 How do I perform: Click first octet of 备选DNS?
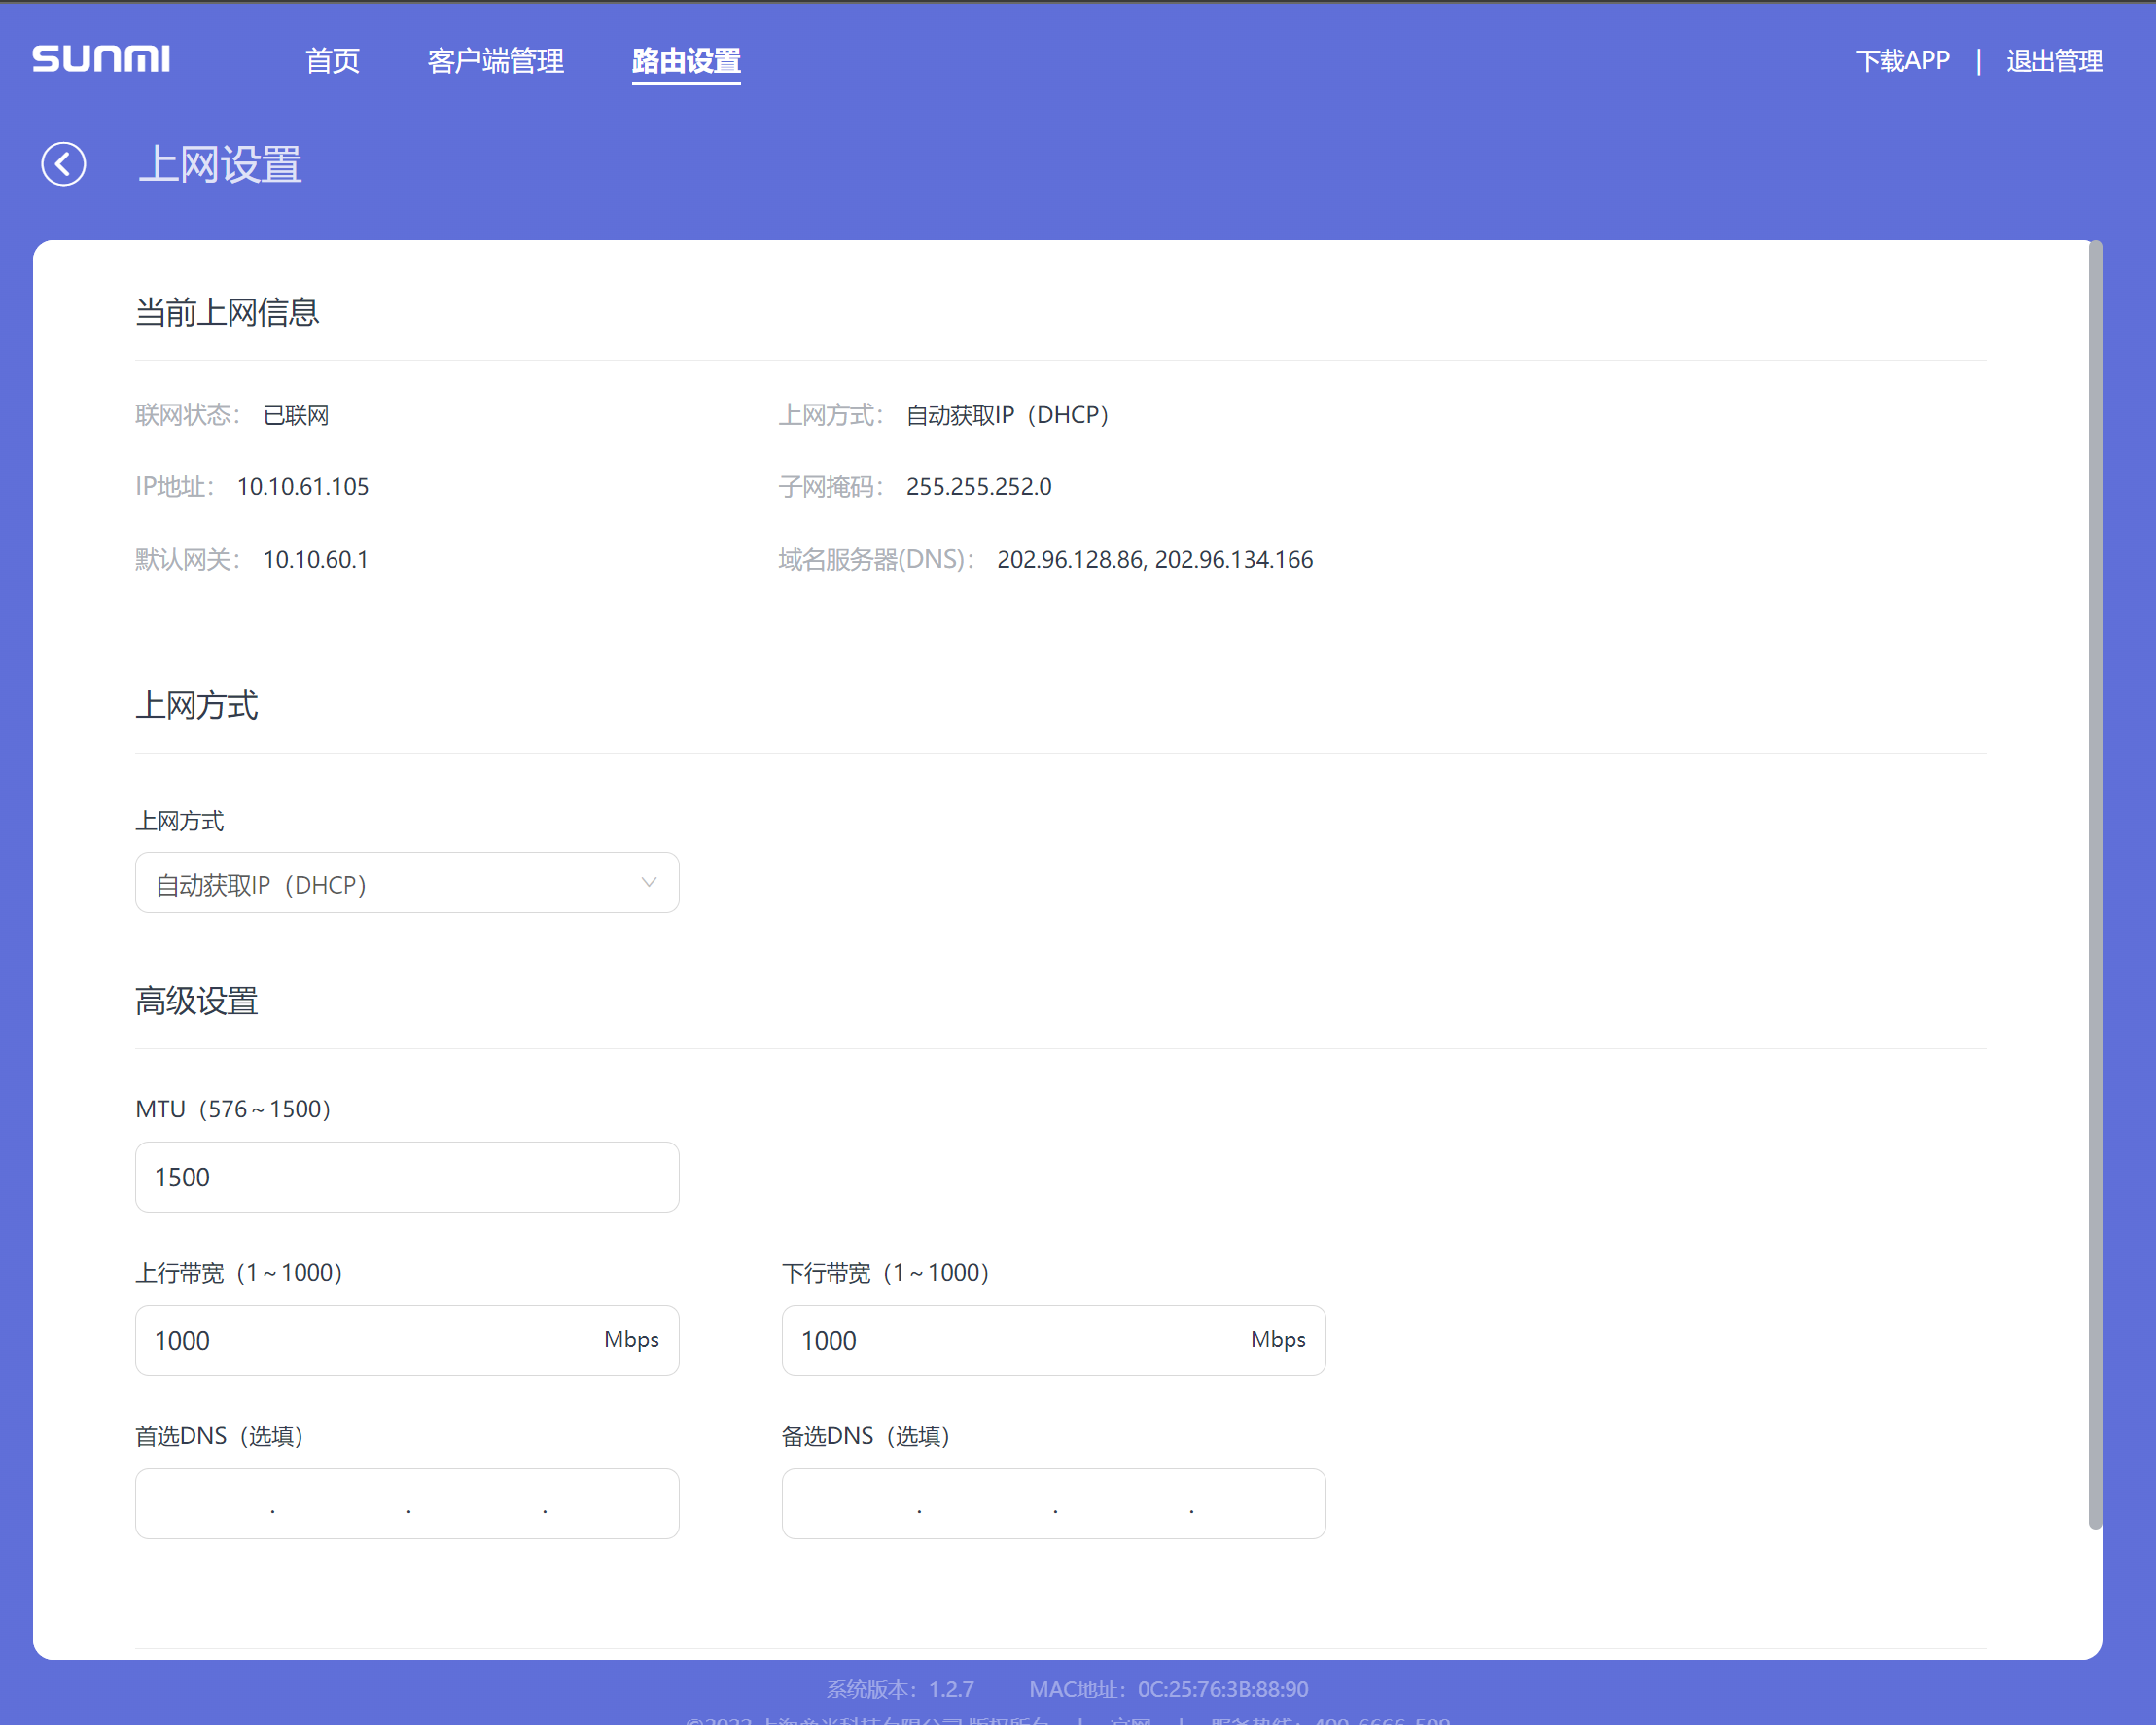click(852, 1504)
